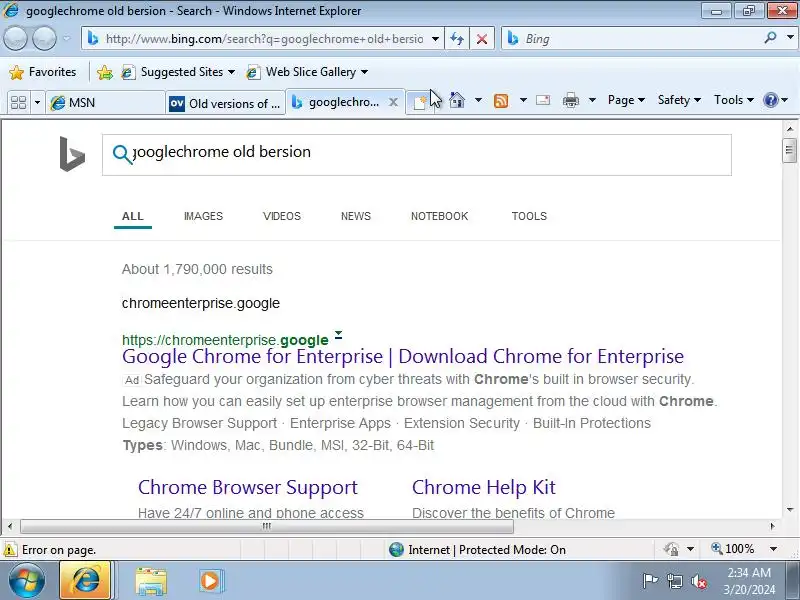Image resolution: width=800 pixels, height=600 pixels.
Task: Open the Safety menu
Action: [679, 100]
